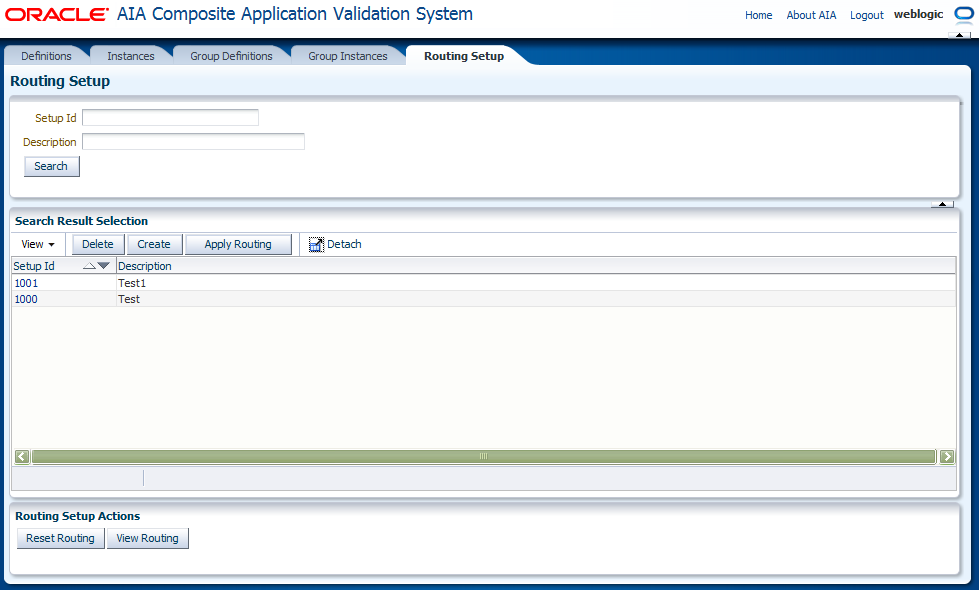979x590 pixels.
Task: Switch to the Definitions tab
Action: [46, 56]
